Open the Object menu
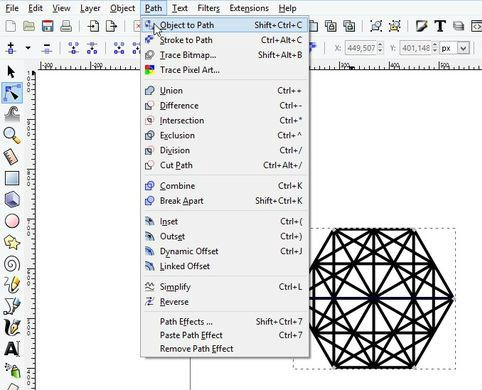 click(122, 8)
